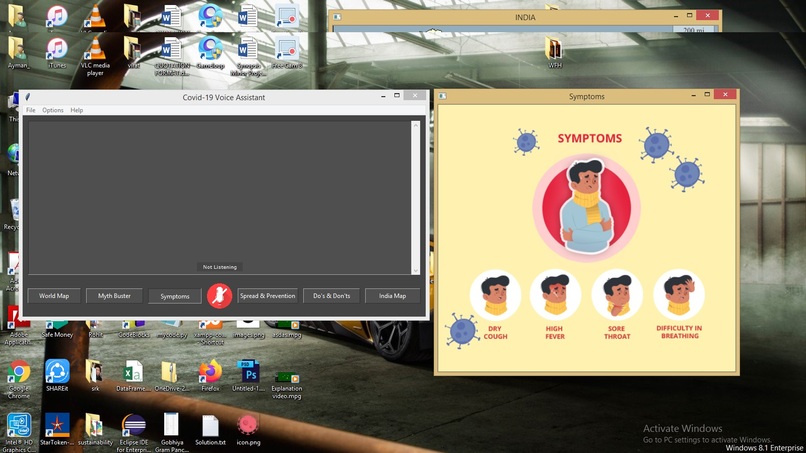Open Spread & Prevention info

click(267, 296)
